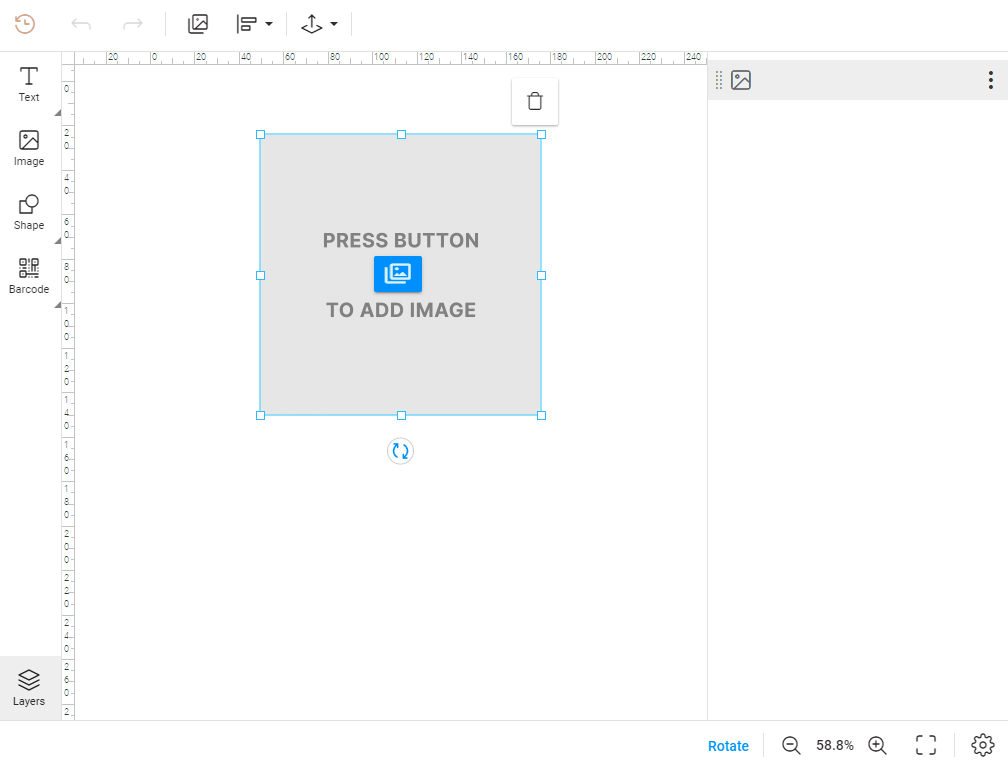The width and height of the screenshot is (1008, 767).
Task: Click the blue add image button
Action: pyautogui.click(x=398, y=274)
